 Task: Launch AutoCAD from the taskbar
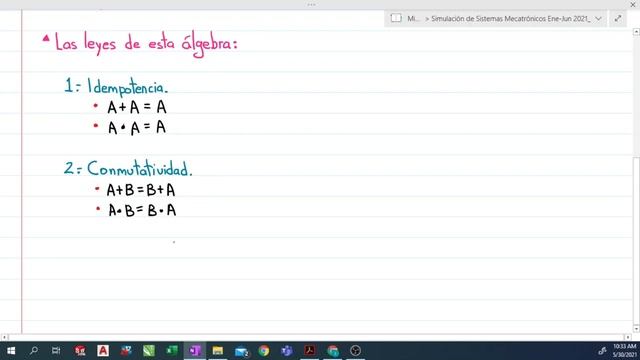[x=103, y=351]
